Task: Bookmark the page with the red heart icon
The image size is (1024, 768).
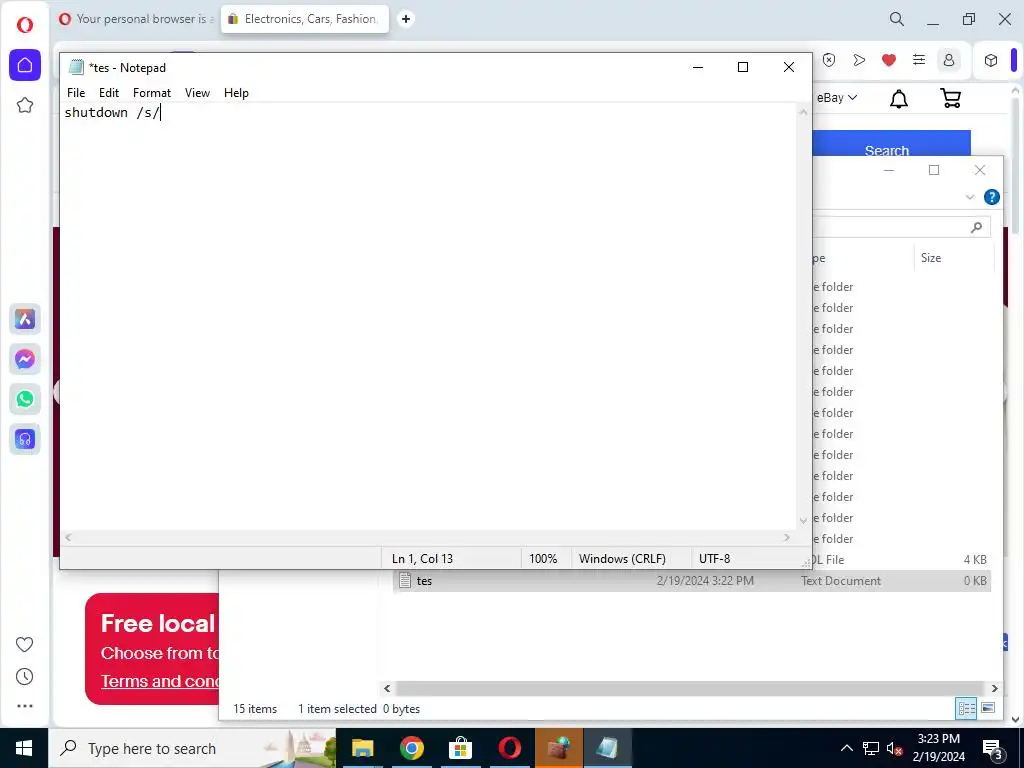Action: point(889,60)
